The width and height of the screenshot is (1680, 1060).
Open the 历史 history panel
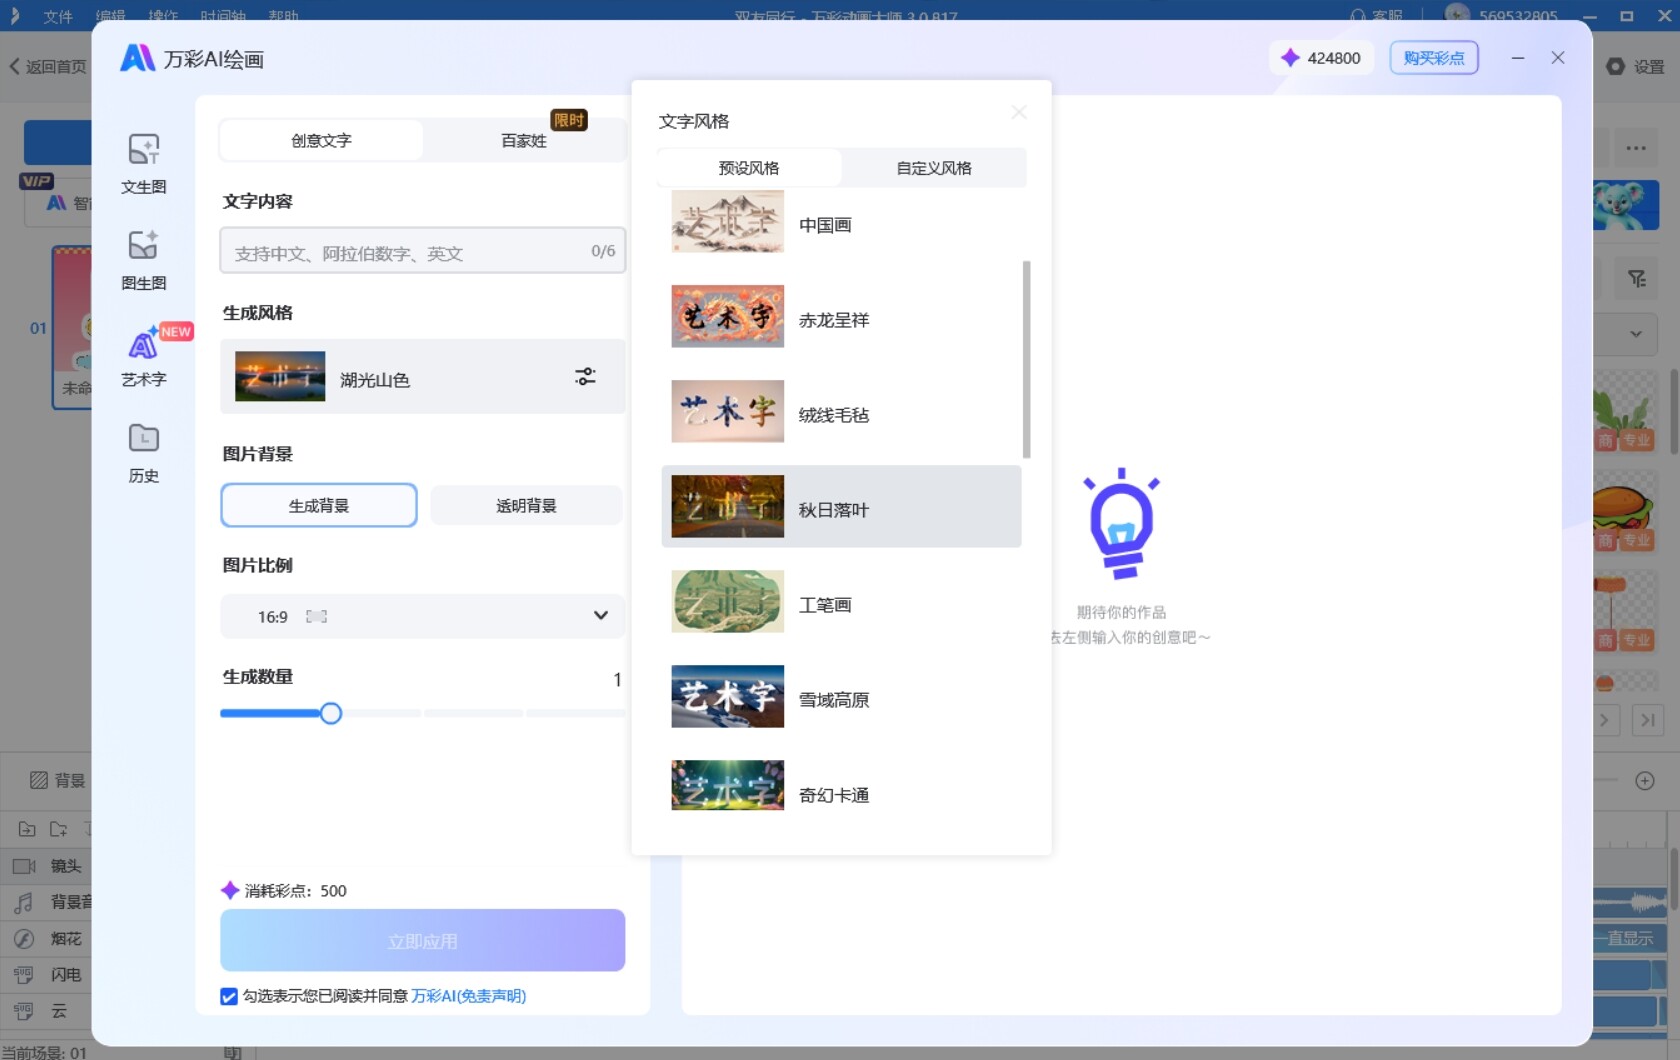click(x=143, y=453)
